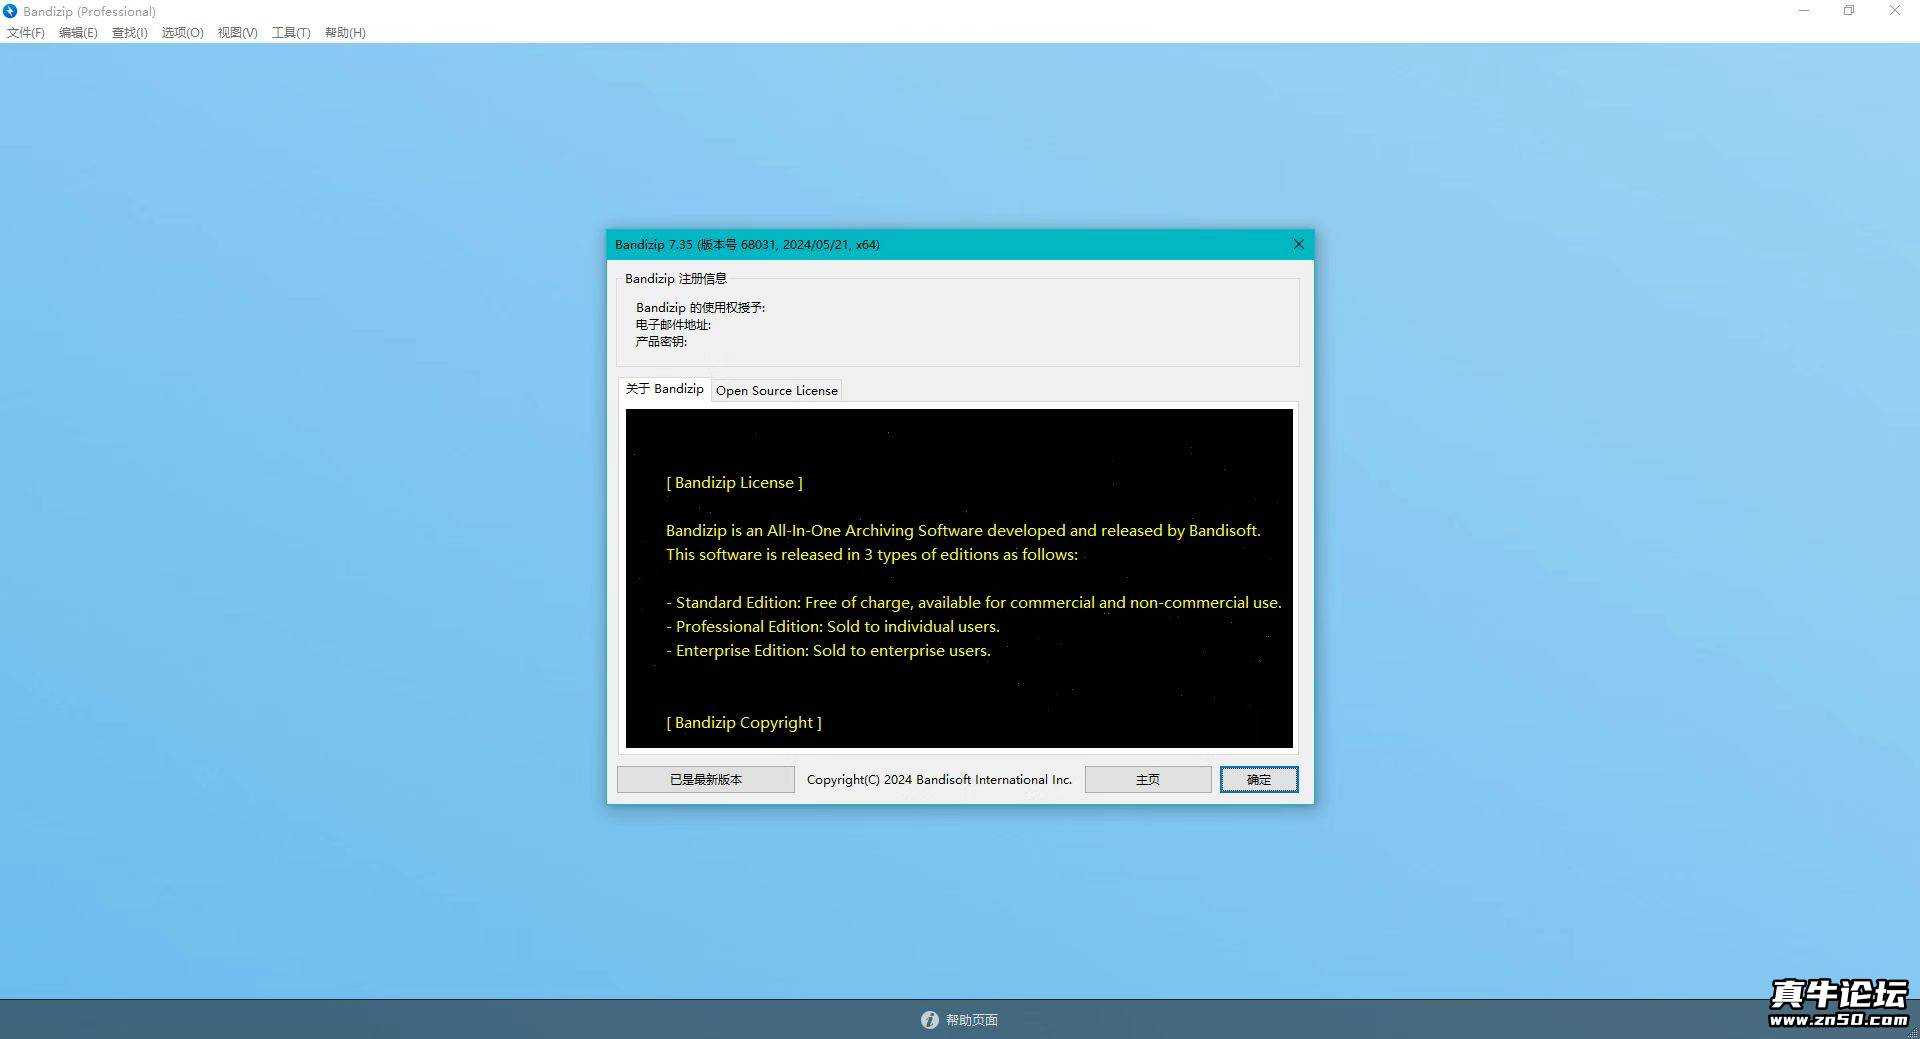1920x1039 pixels.
Task: Click the Bandizip app icon in title bar
Action: tap(10, 11)
